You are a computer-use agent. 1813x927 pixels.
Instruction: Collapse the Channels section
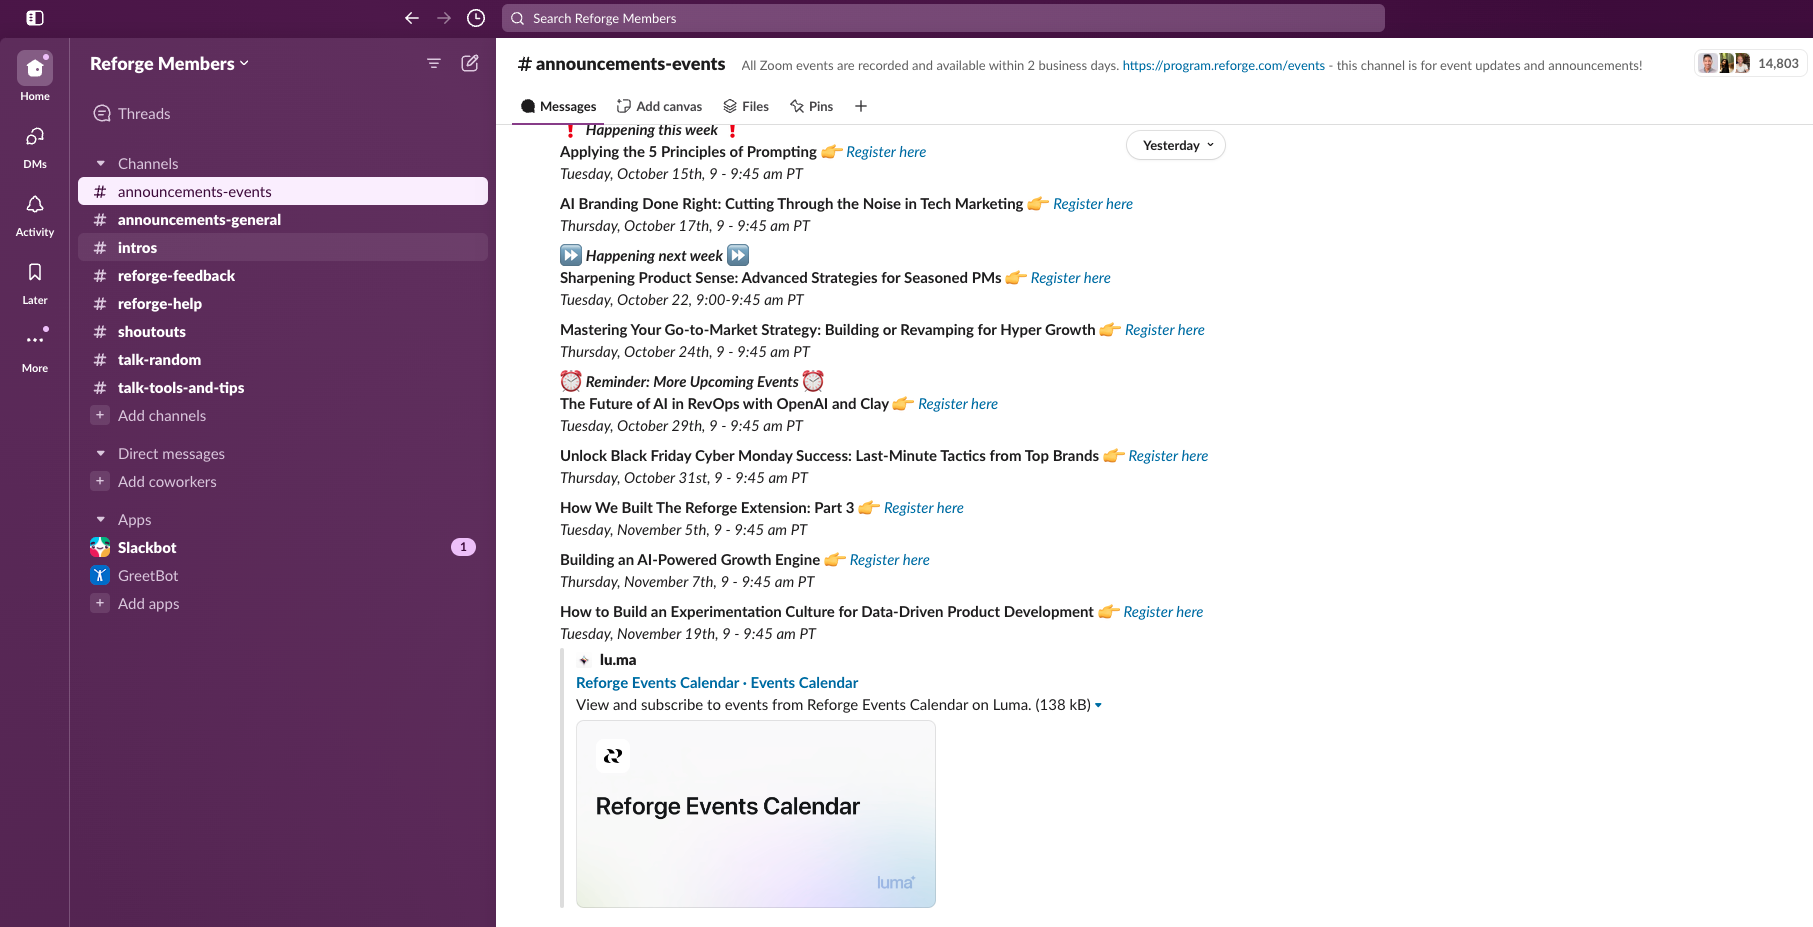pos(101,162)
